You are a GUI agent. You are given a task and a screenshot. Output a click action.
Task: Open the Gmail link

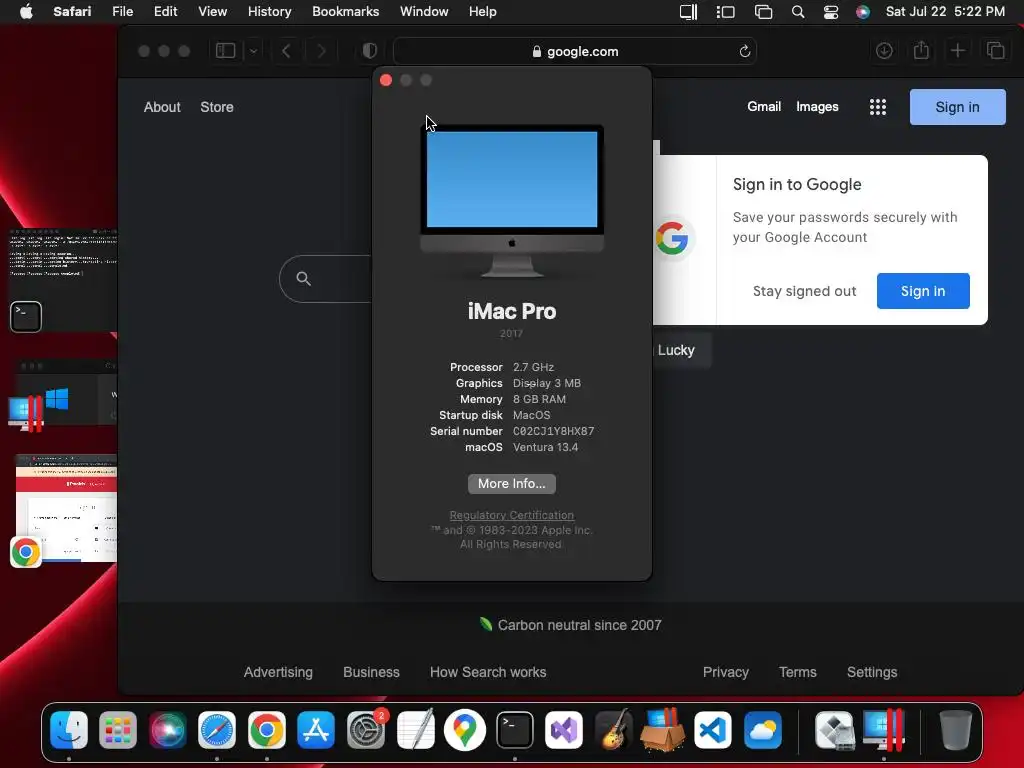pyautogui.click(x=764, y=106)
